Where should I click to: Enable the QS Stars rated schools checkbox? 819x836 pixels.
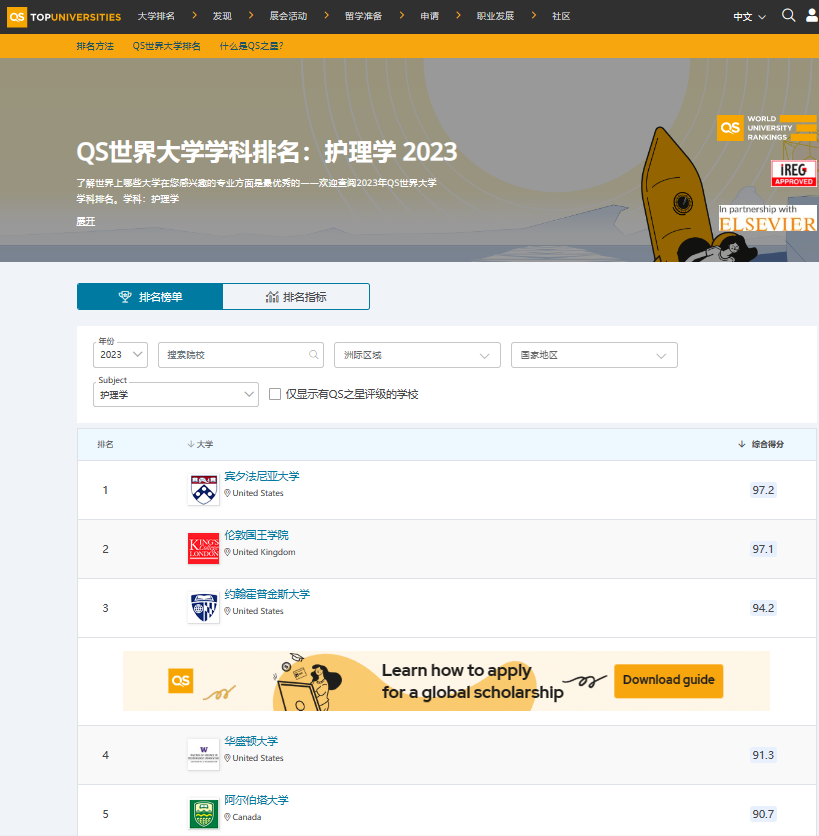(x=275, y=395)
